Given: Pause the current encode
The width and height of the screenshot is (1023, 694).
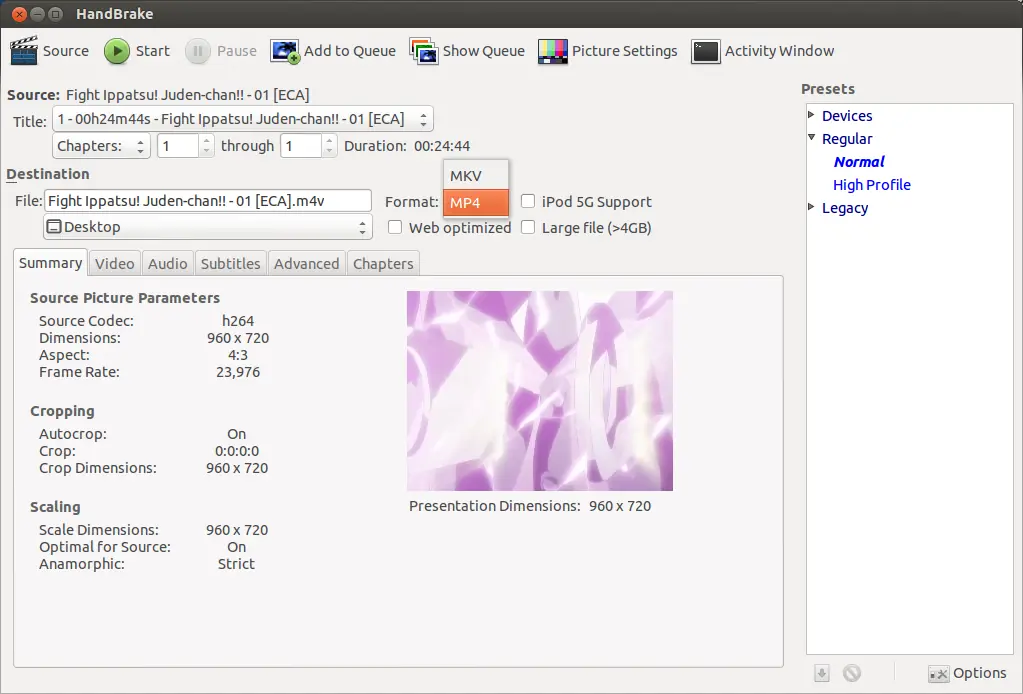Looking at the screenshot, I should 221,51.
